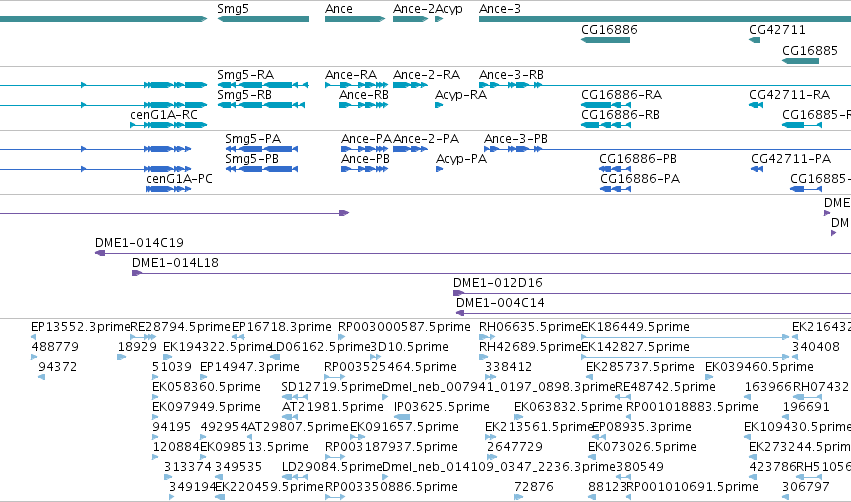The image size is (851, 502).
Task: Select the DME1-012D16 clone label
Action: pyautogui.click(x=498, y=283)
